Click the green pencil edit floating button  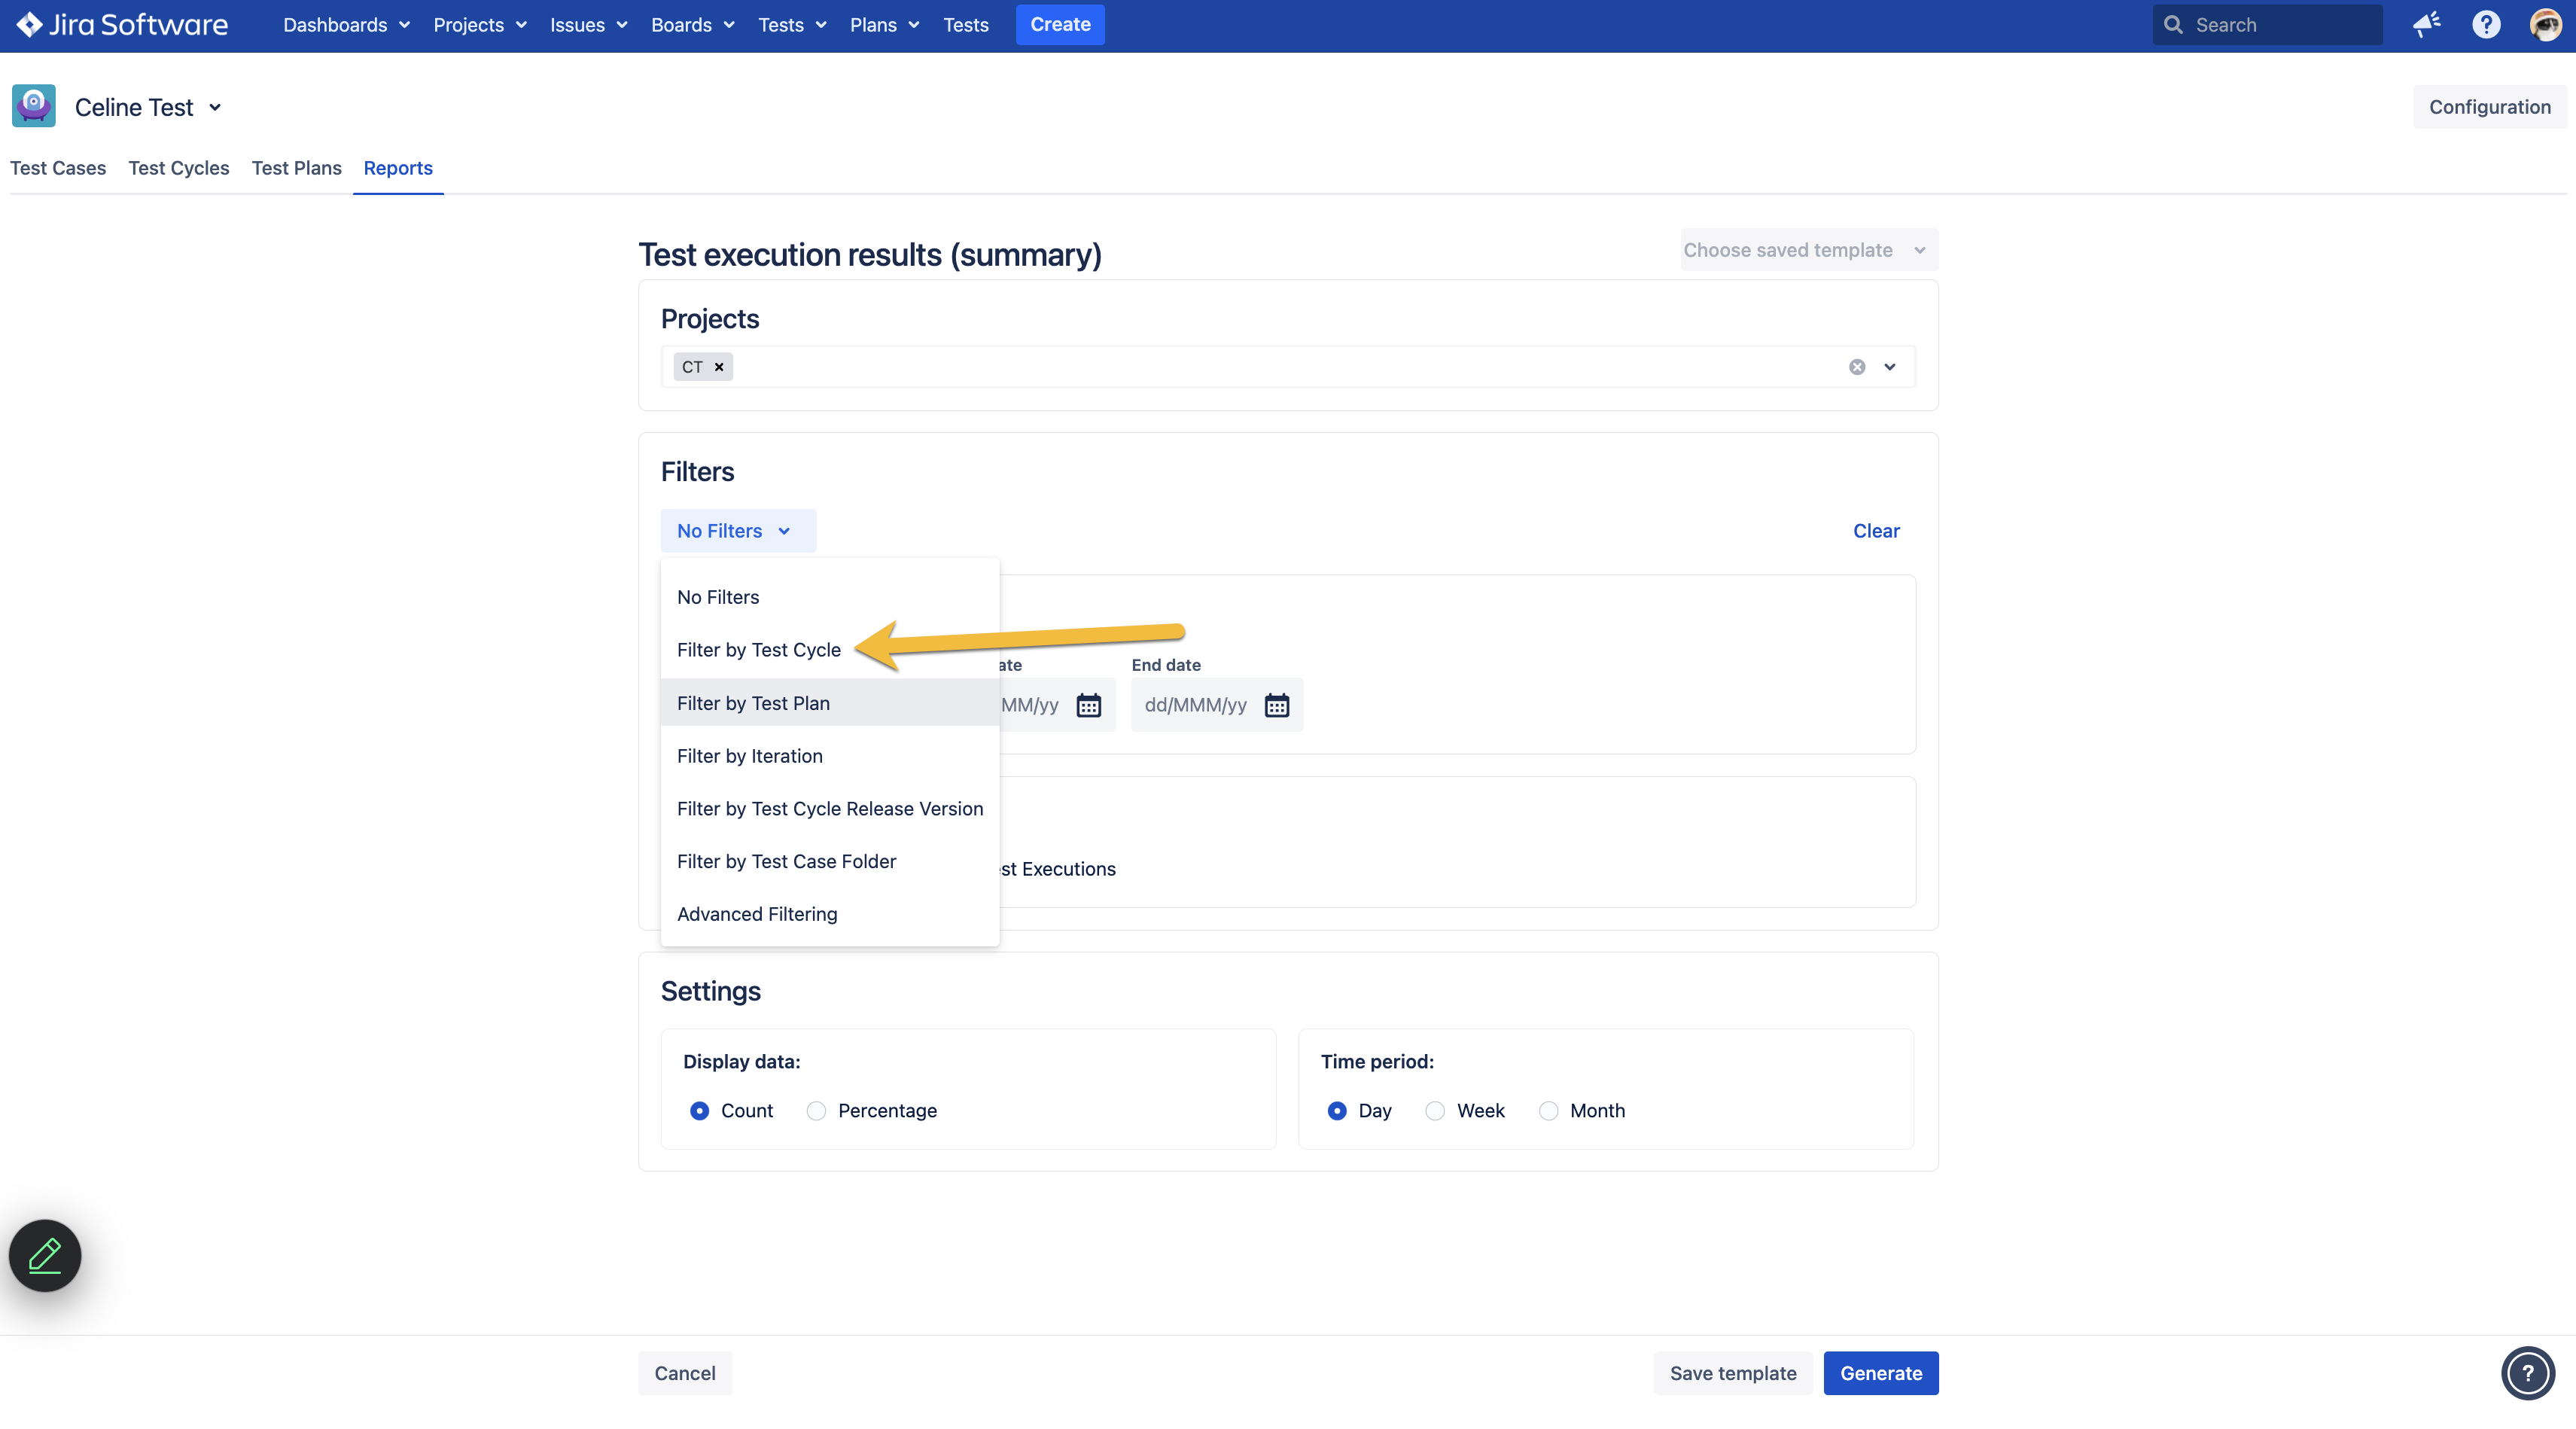(x=45, y=1255)
